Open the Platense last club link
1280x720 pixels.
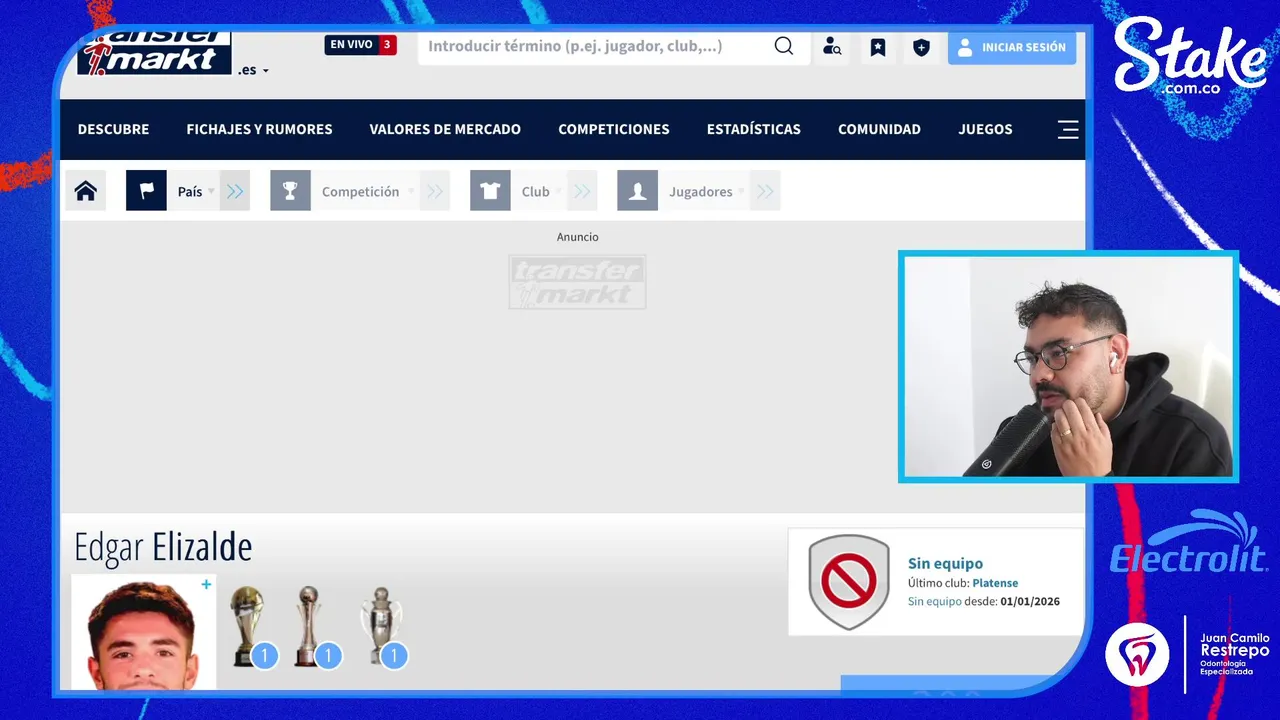tap(995, 583)
